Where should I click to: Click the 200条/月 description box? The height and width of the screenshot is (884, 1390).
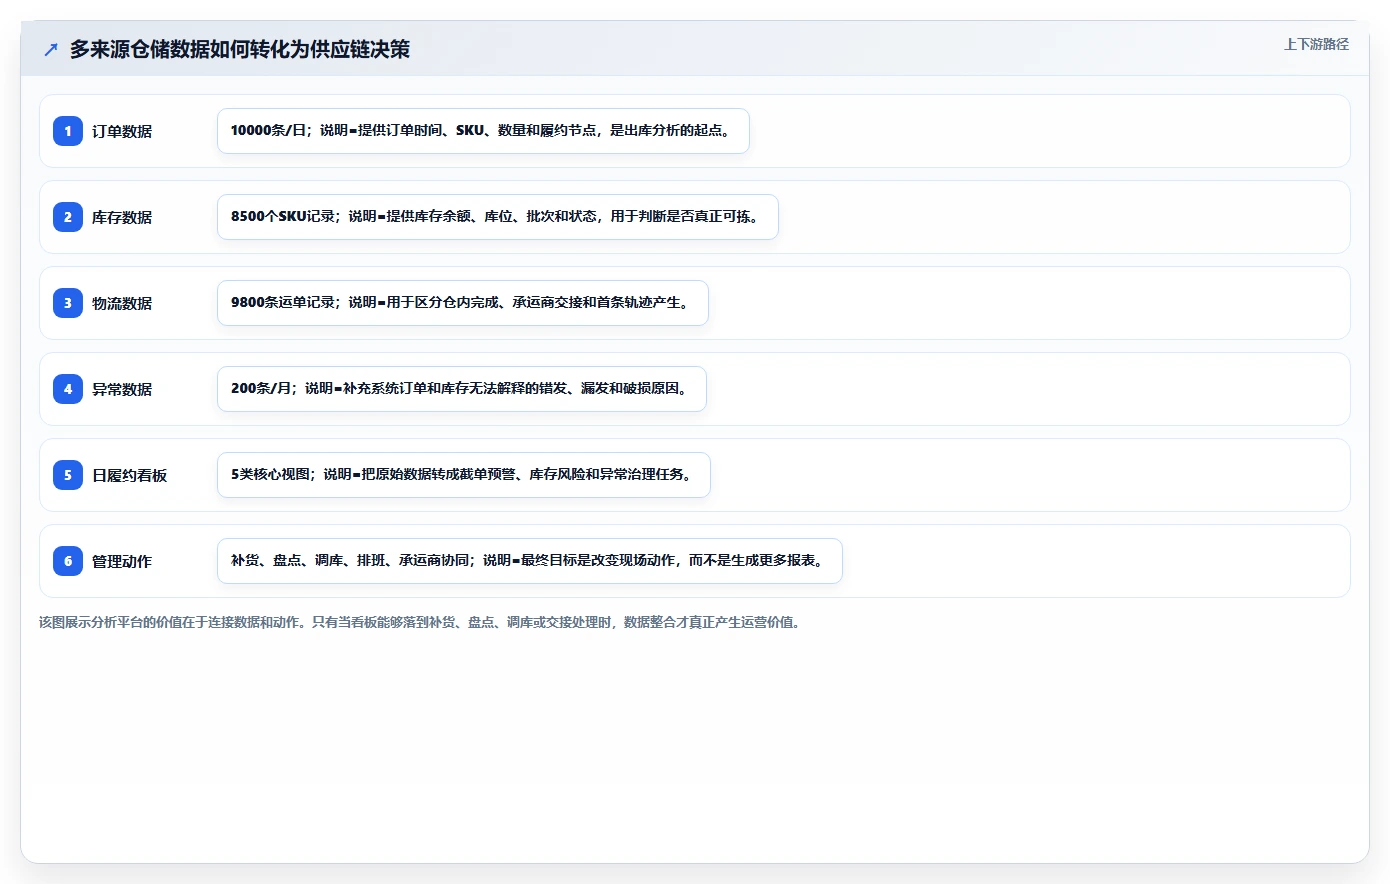coord(462,389)
